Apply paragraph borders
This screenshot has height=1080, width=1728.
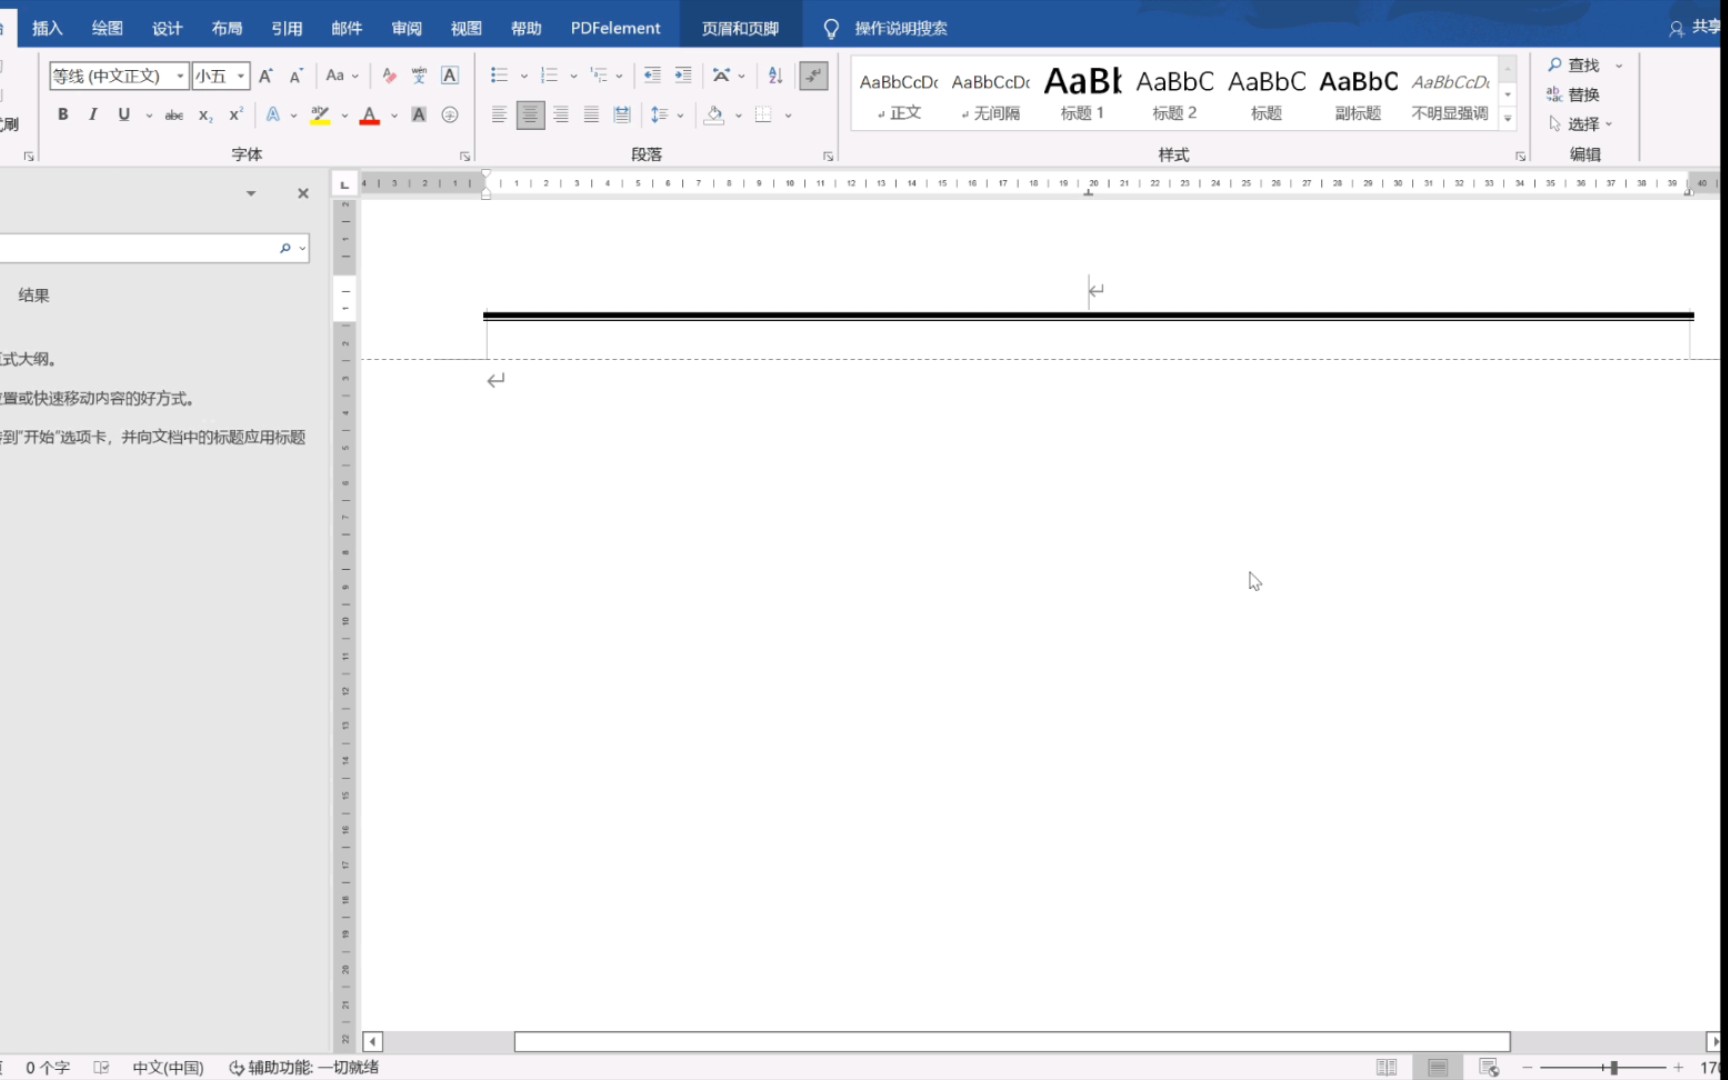tap(764, 115)
